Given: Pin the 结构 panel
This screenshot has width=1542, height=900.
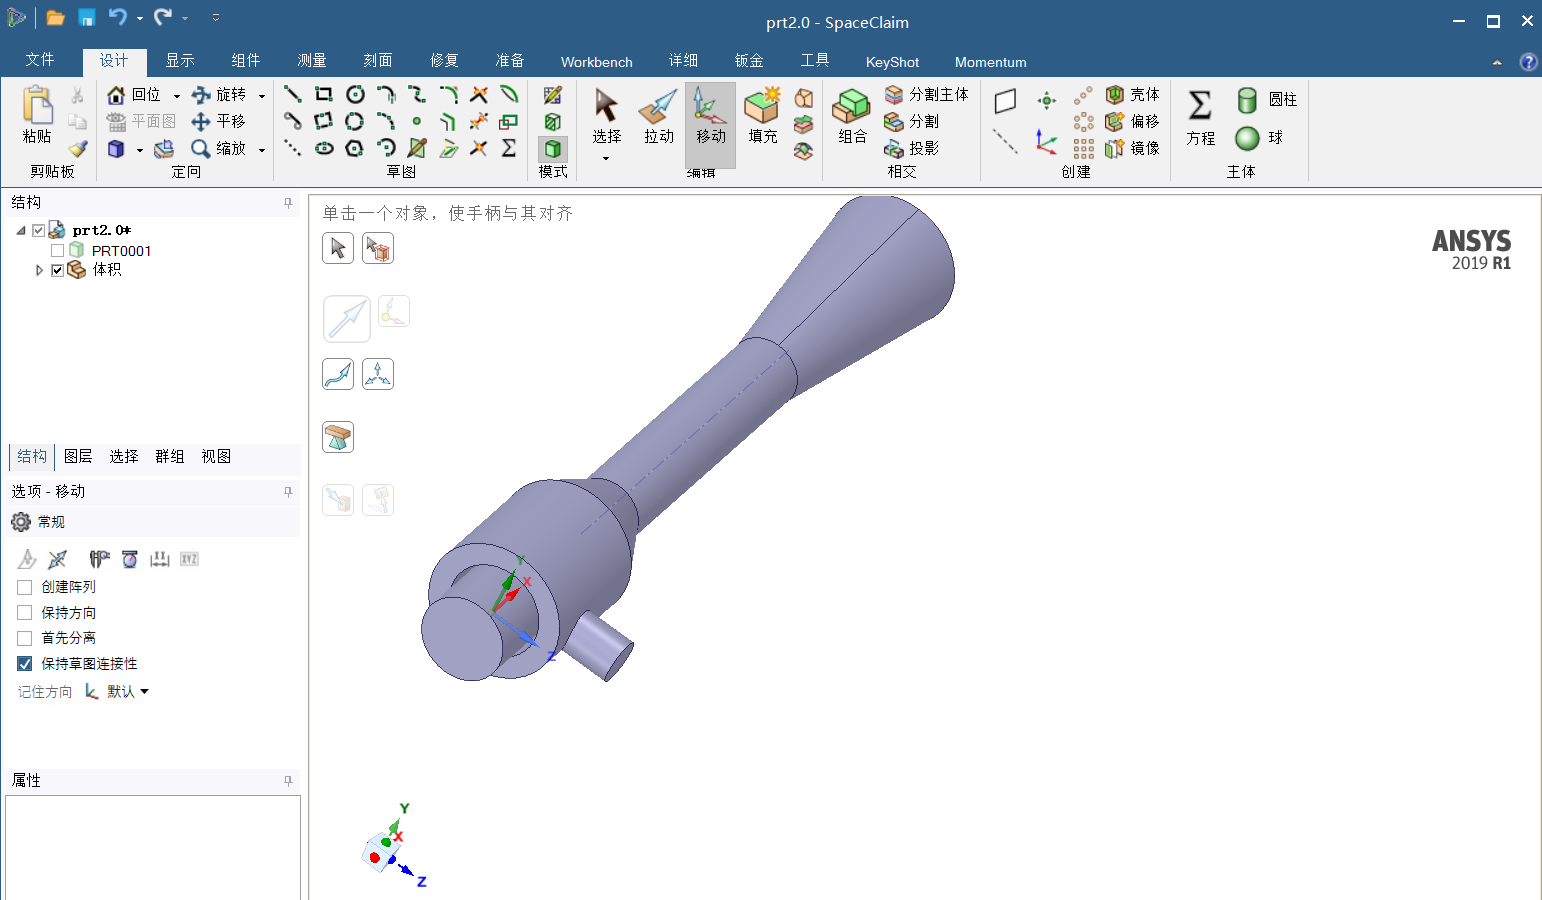Looking at the screenshot, I should (x=288, y=203).
